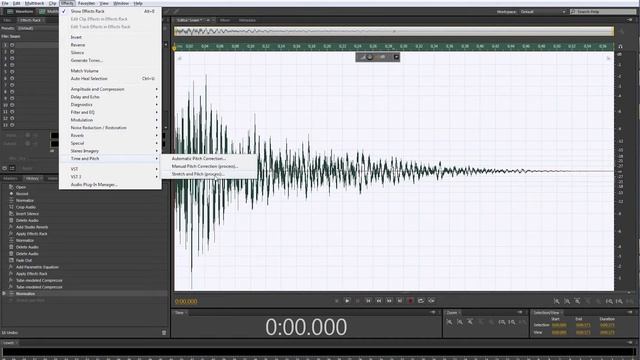
Task: Select Fade Out history entry
Action: (24, 260)
